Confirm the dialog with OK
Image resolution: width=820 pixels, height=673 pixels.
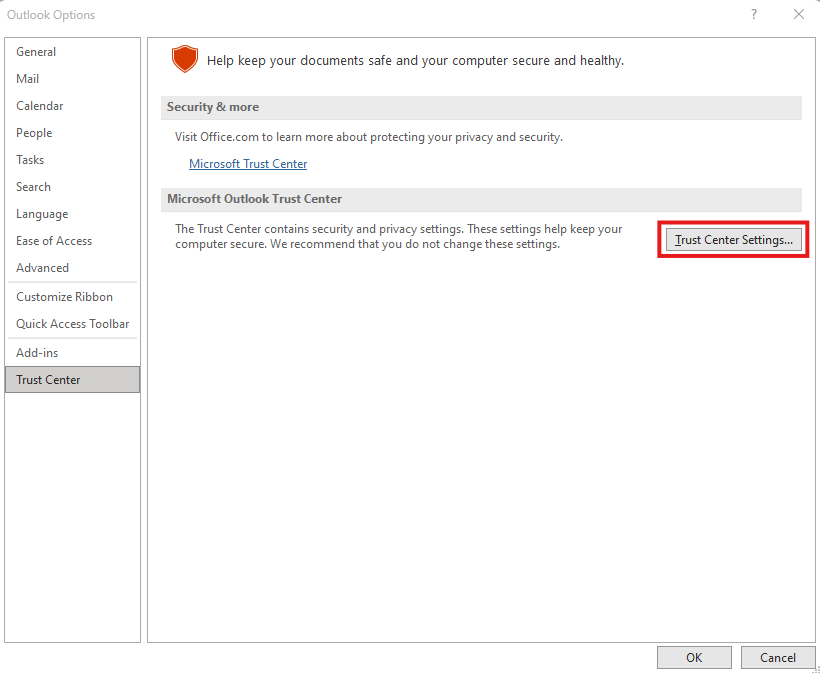(694, 658)
